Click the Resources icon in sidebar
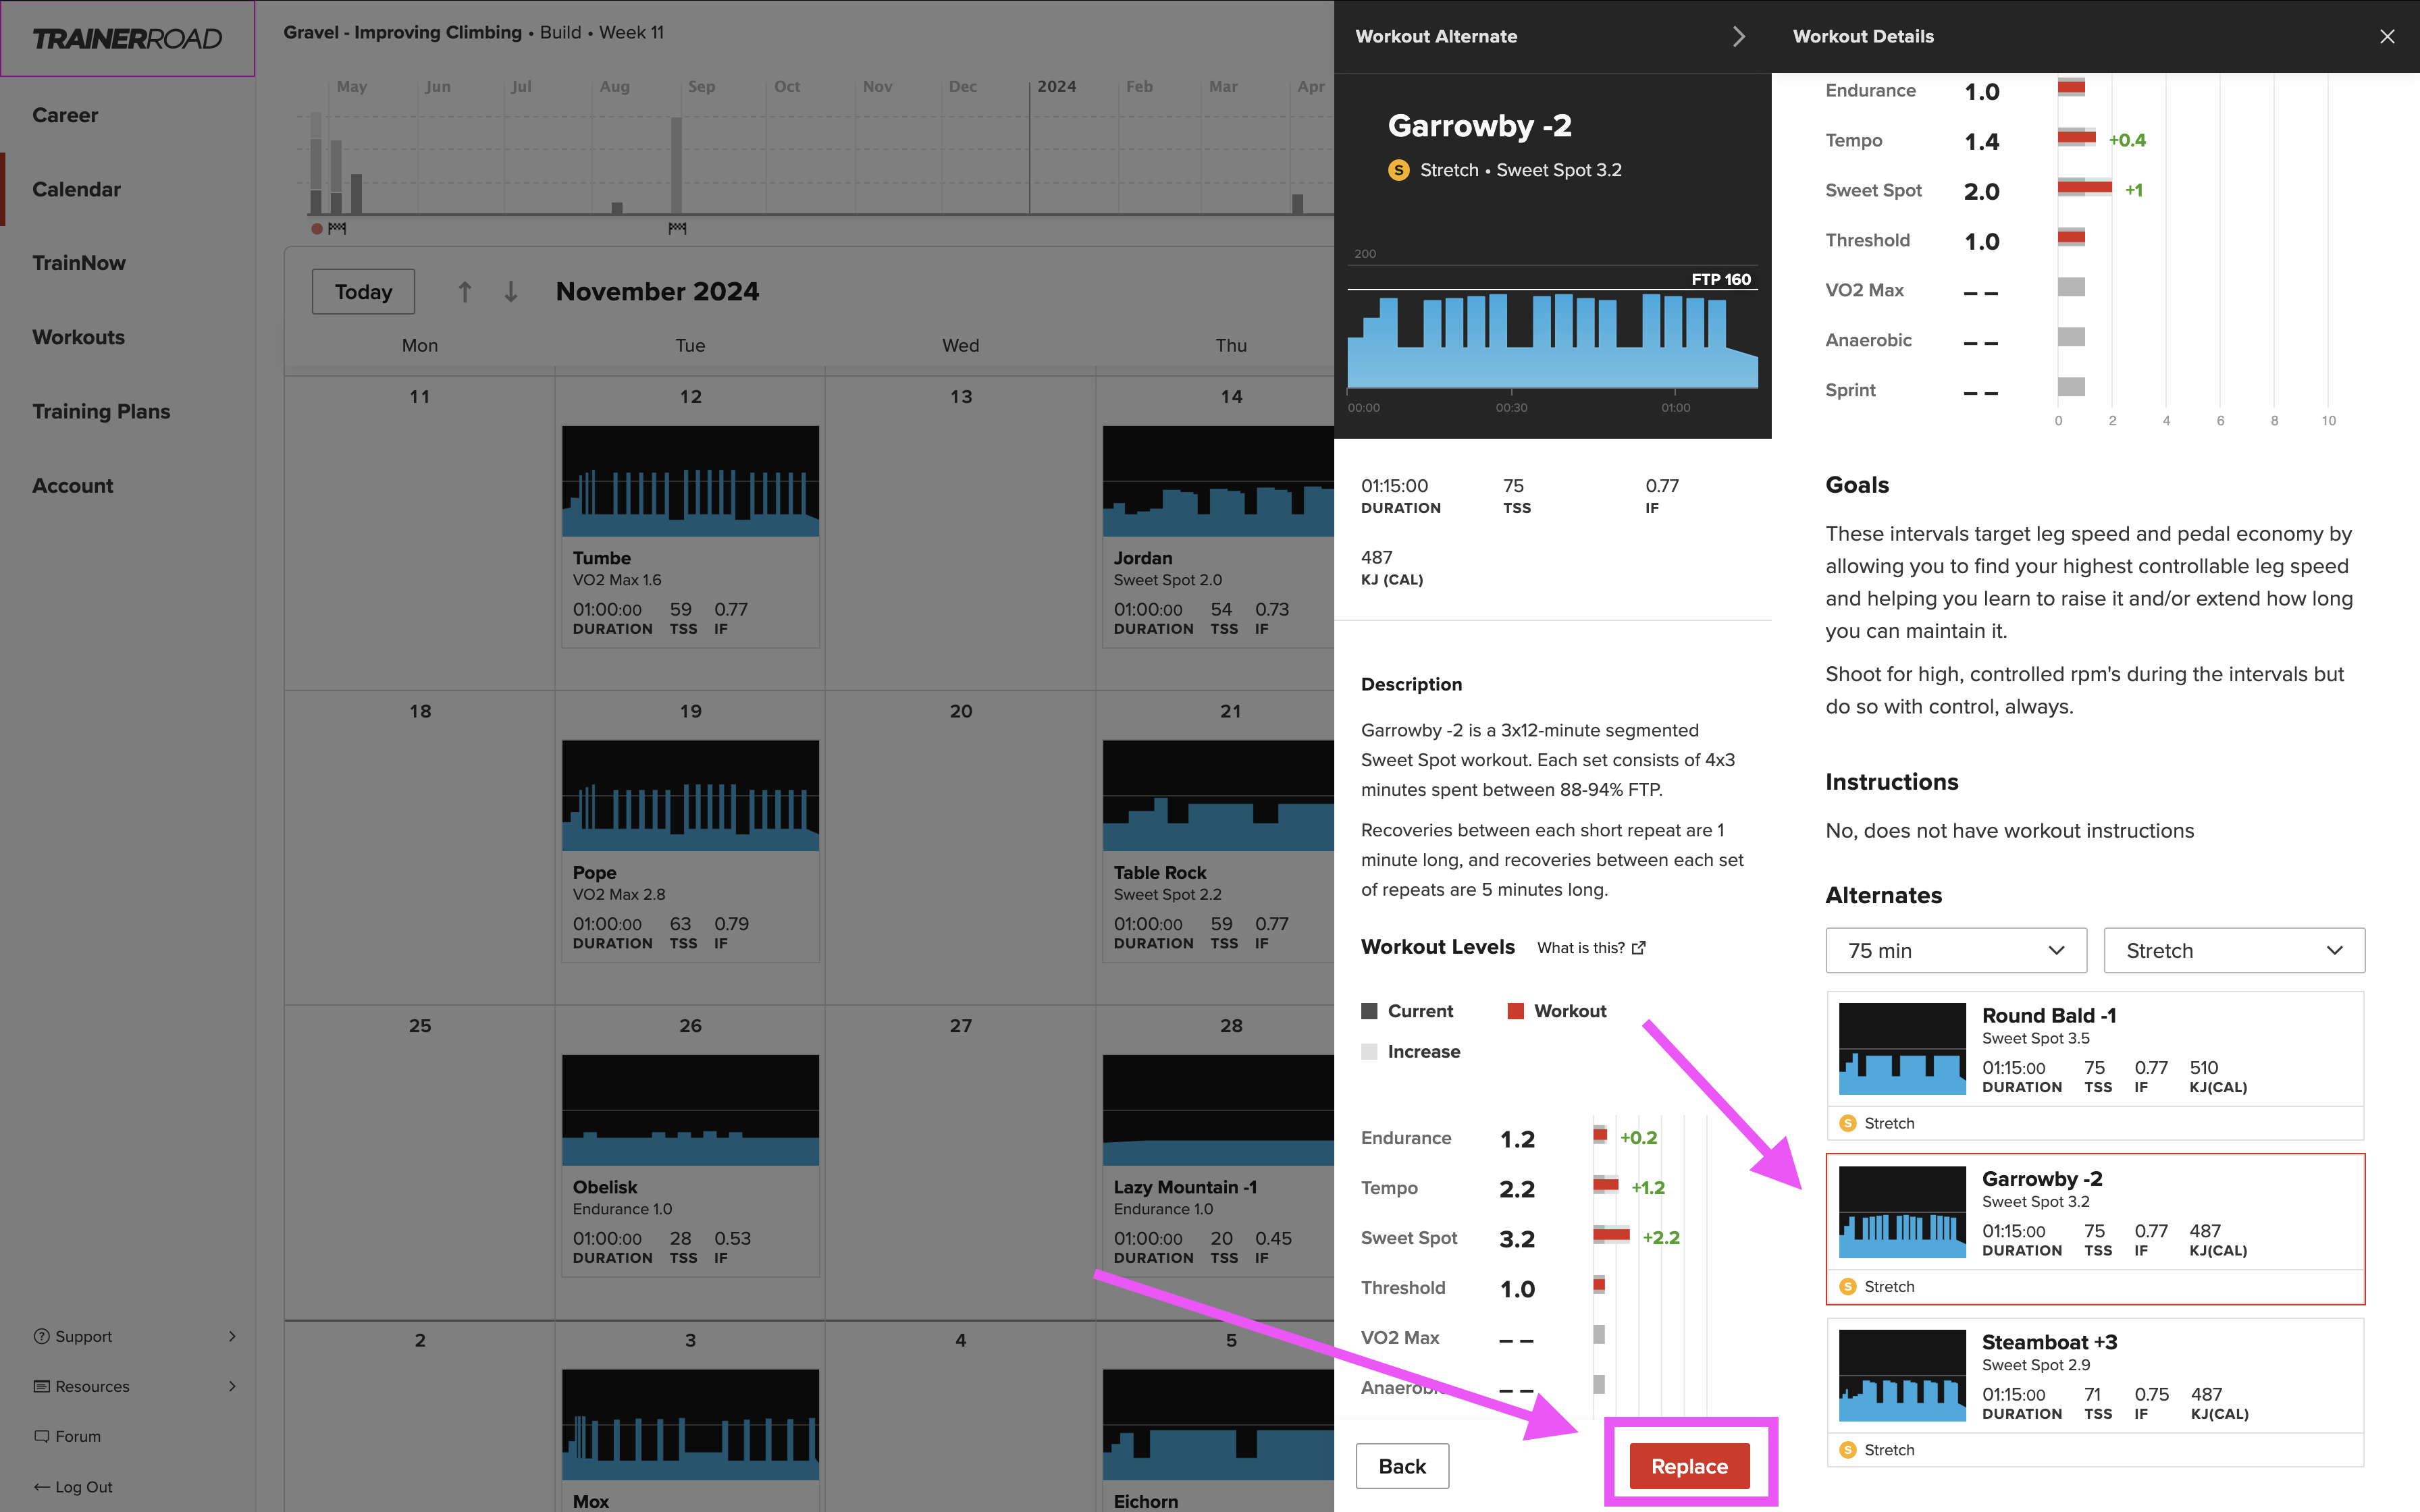This screenshot has height=1512, width=2420. (x=41, y=1386)
